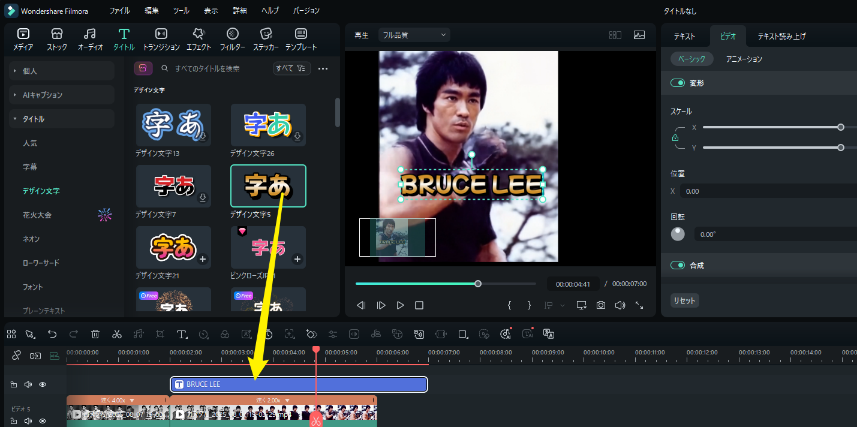This screenshot has width=857, height=427.
Task: Click the リセット reset button
Action: (684, 301)
